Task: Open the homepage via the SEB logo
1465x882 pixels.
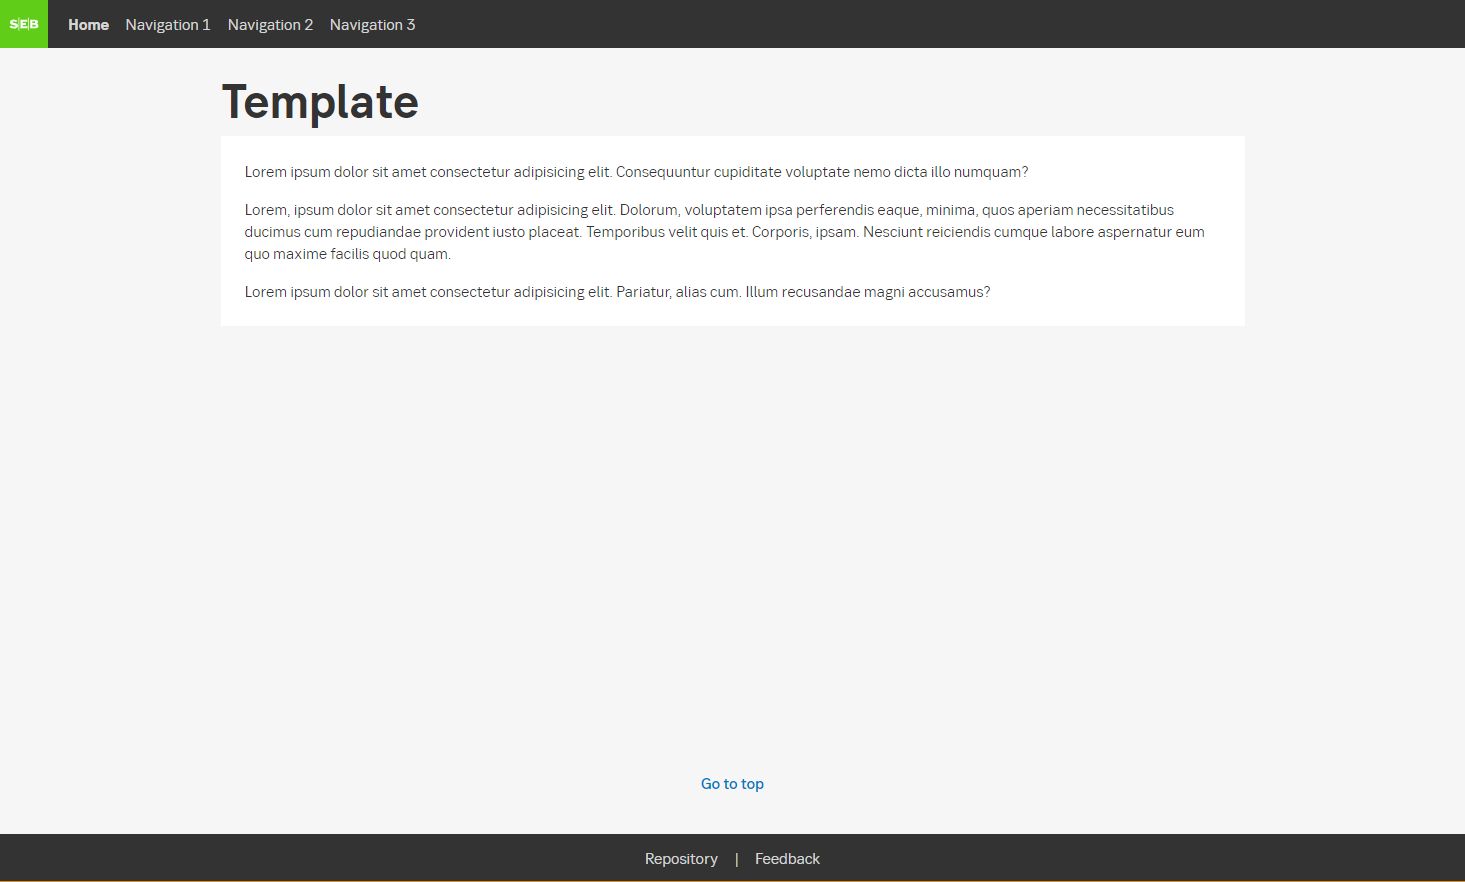Action: (23, 24)
